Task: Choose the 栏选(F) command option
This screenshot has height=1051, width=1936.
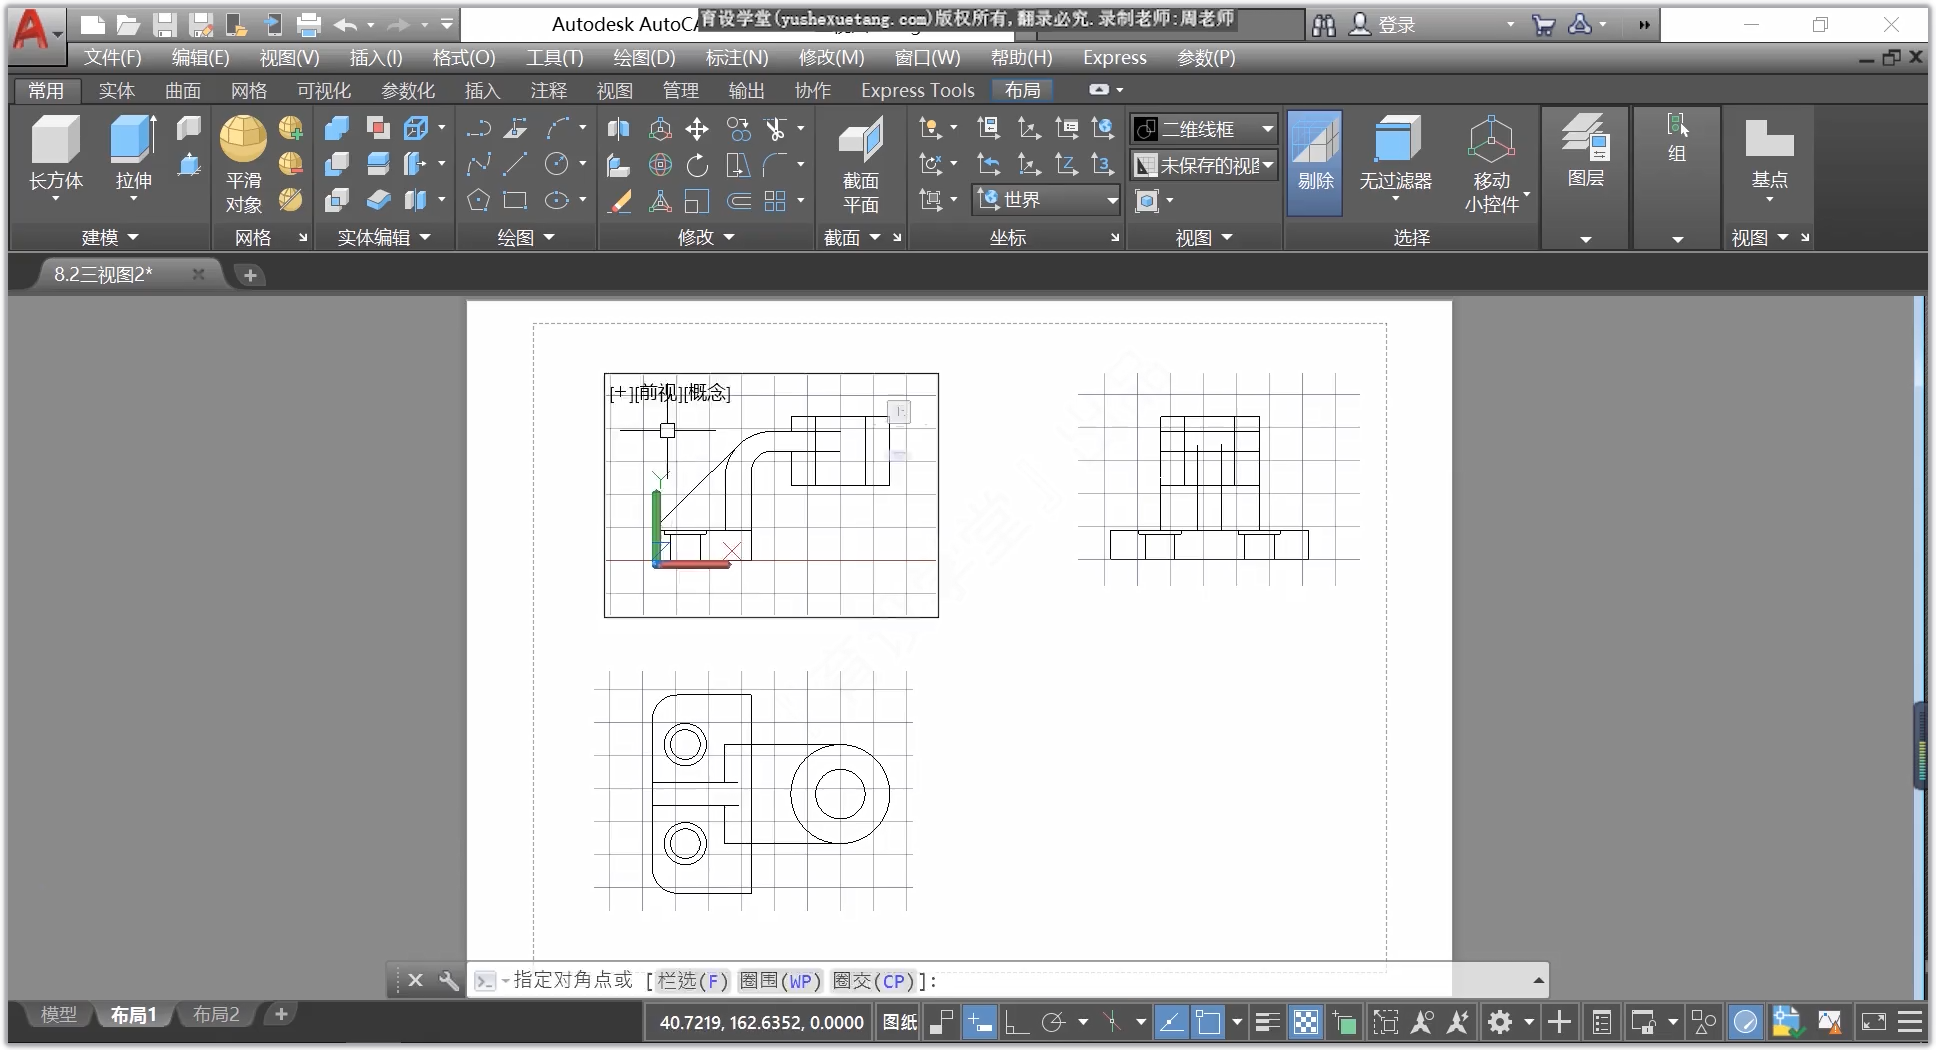Action: click(691, 981)
